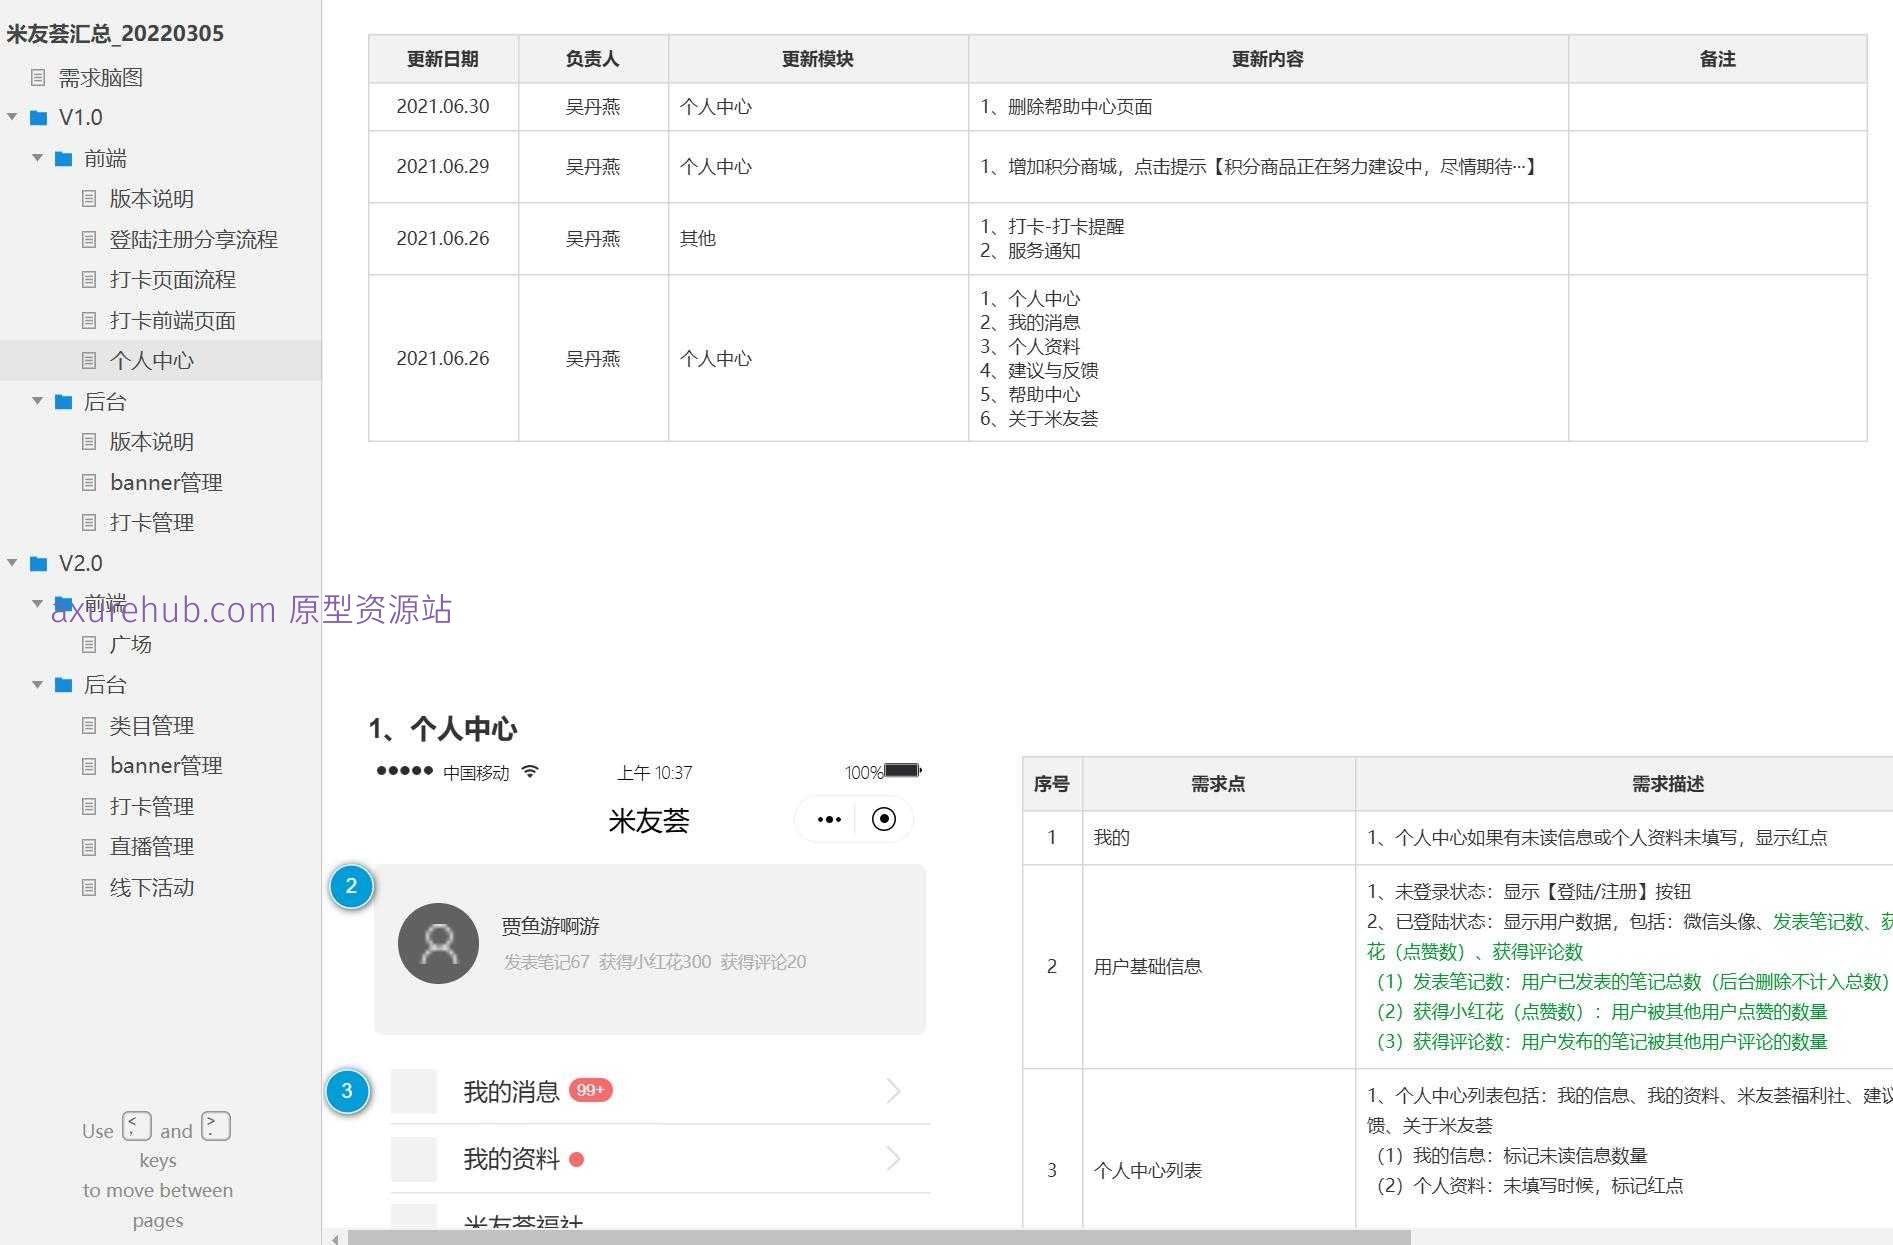The width and height of the screenshot is (1893, 1245).
Task: Click the Wi-Fi icon in the phone status bar
Action: point(530,771)
